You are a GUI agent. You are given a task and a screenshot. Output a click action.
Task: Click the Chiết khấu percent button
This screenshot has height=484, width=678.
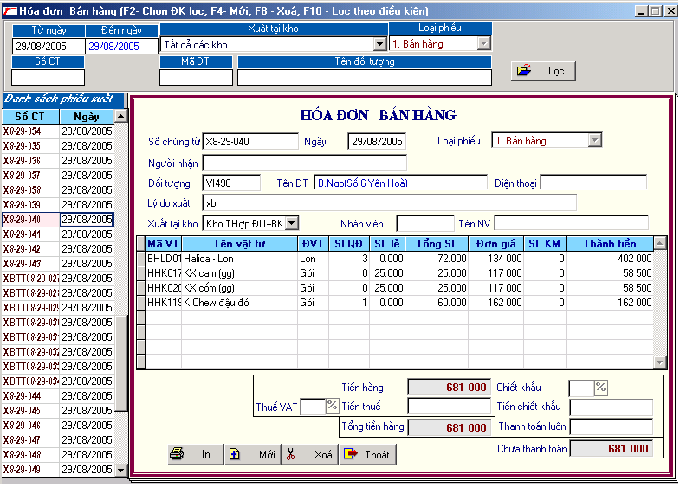[x=601, y=388]
